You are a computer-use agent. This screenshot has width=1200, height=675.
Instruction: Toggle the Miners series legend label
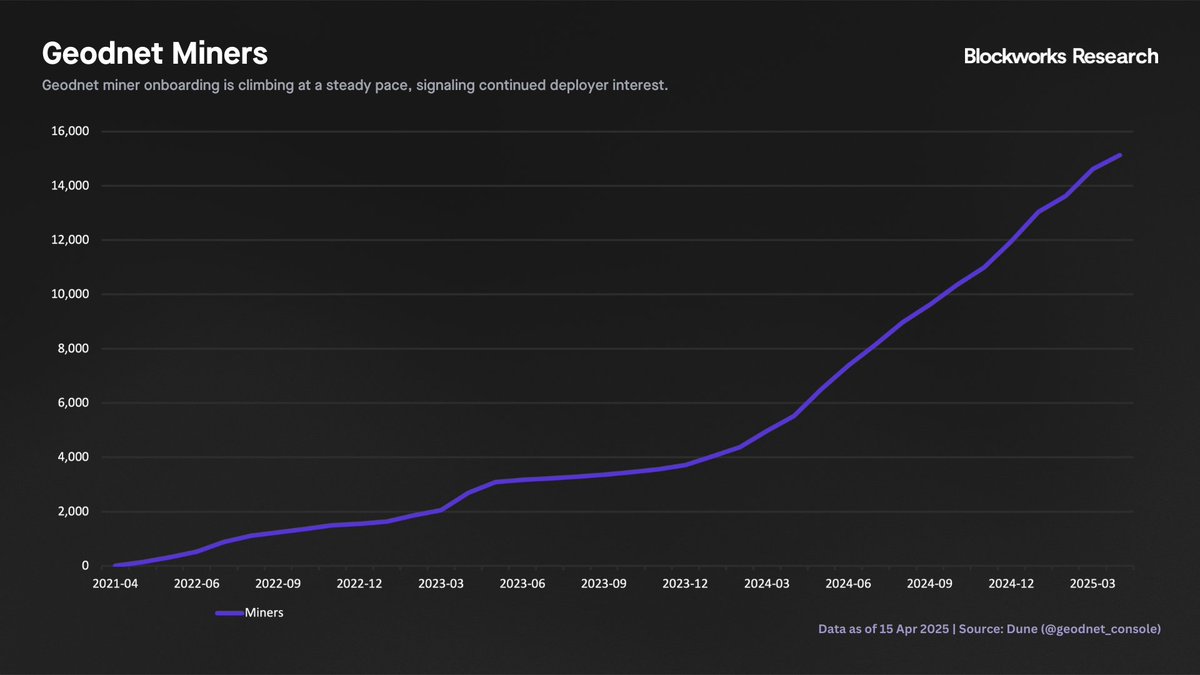(x=264, y=613)
